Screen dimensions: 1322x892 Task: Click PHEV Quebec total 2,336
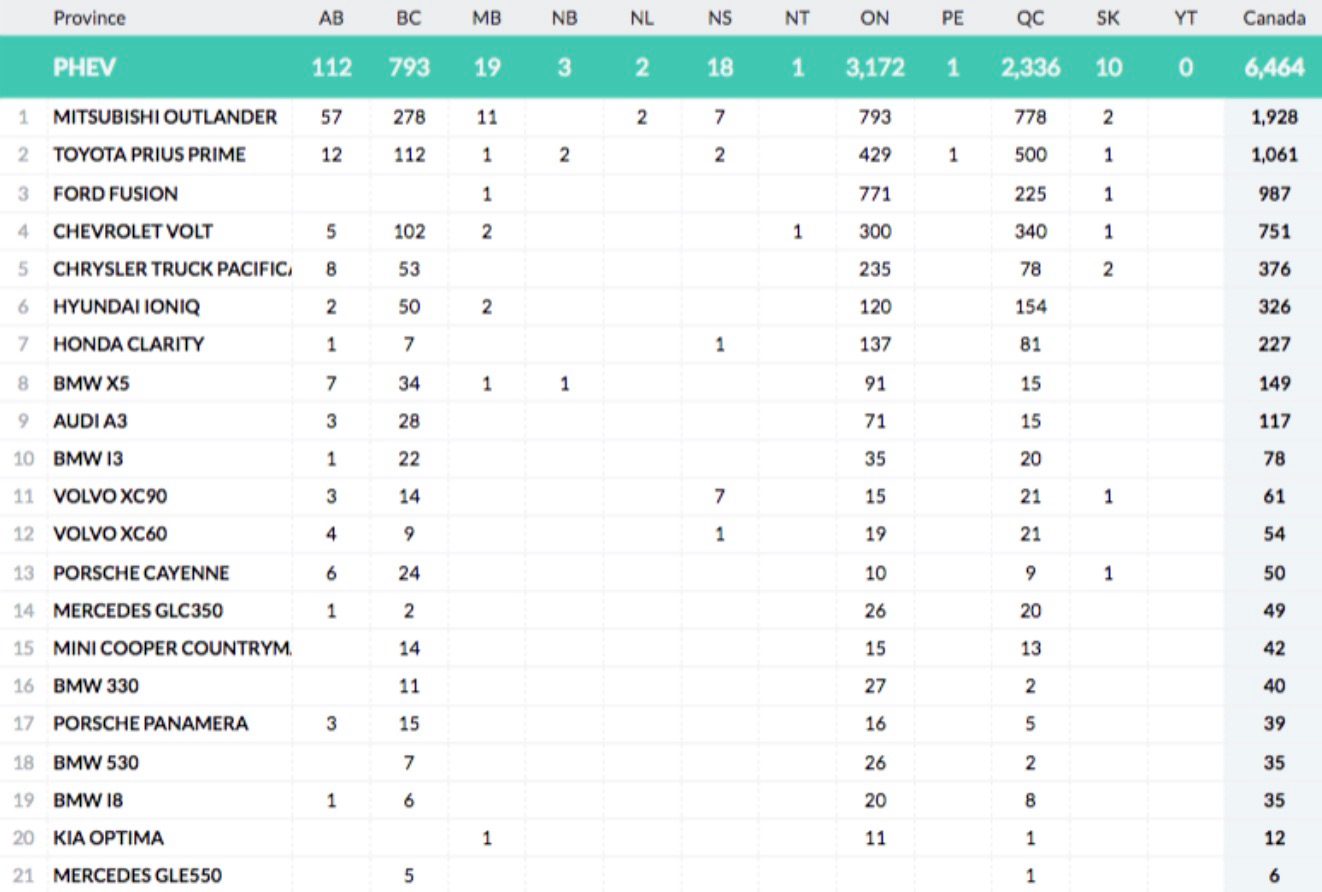point(1030,67)
